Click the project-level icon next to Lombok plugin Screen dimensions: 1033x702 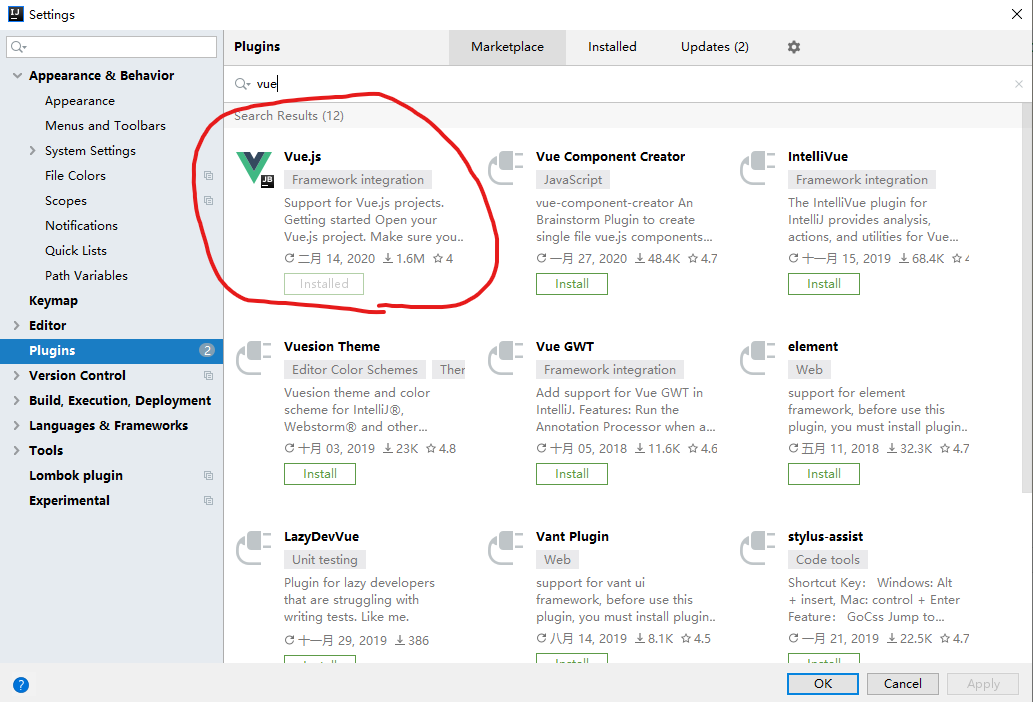coord(208,475)
